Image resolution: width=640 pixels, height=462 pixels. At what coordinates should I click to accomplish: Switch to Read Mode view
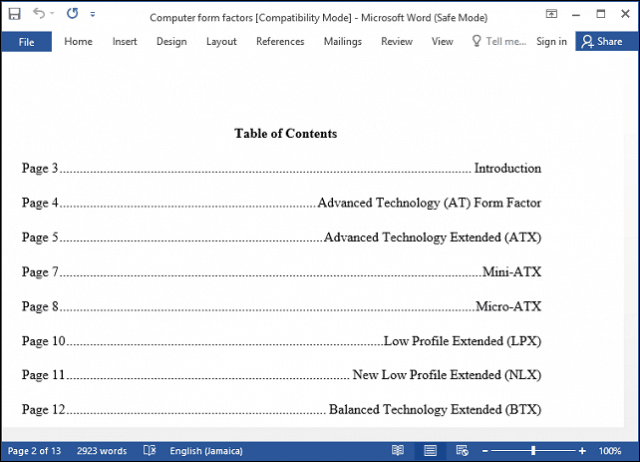pos(398,451)
